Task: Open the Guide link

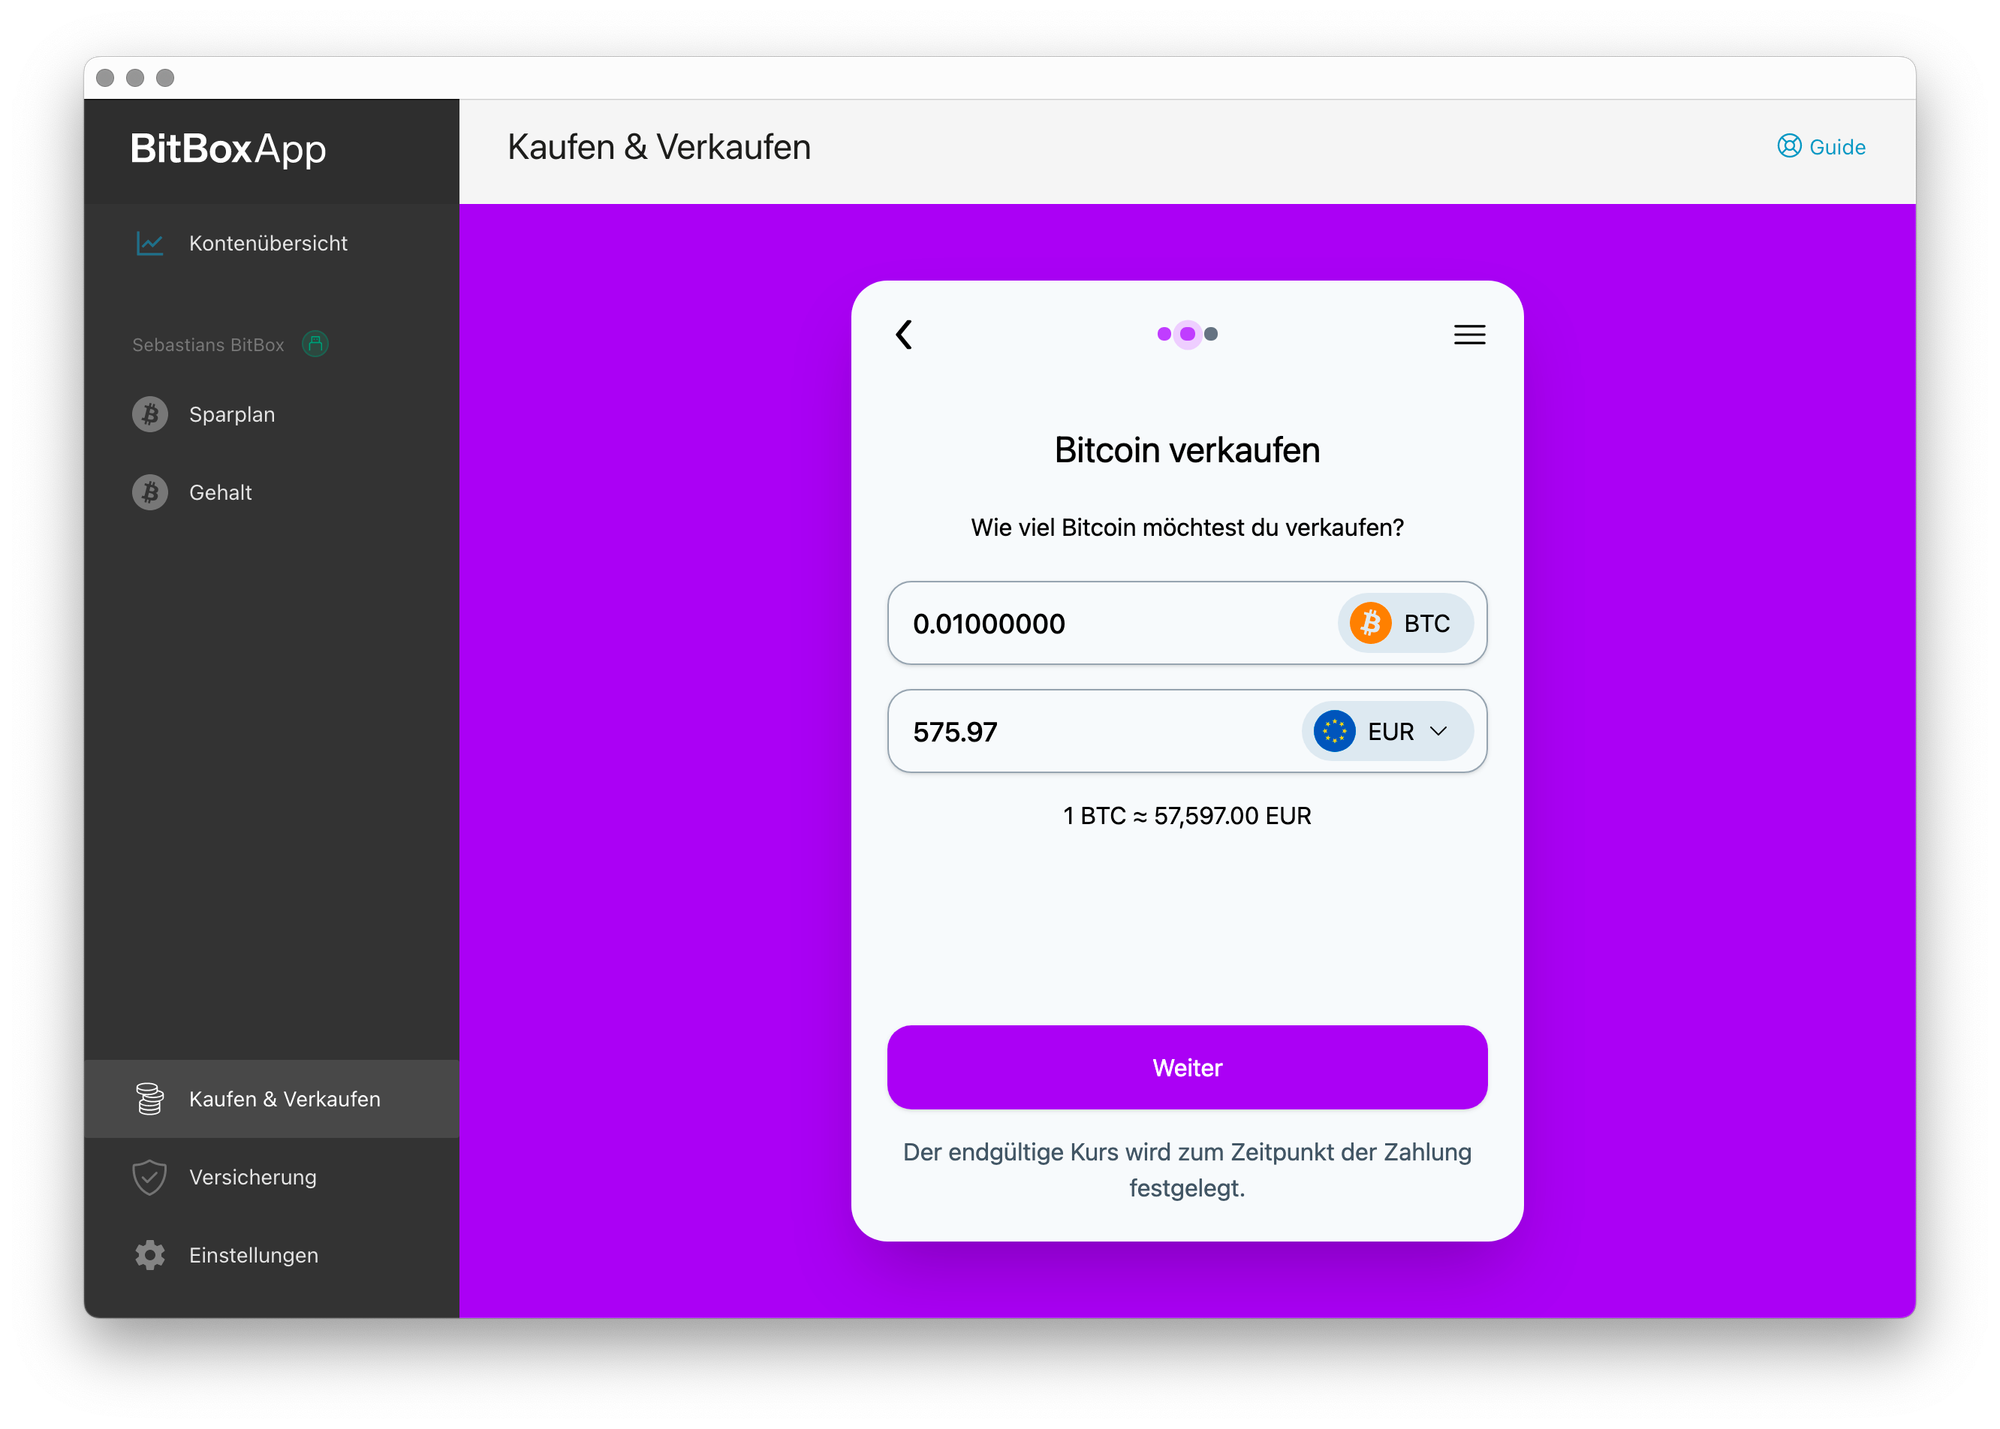Action: (1821, 146)
